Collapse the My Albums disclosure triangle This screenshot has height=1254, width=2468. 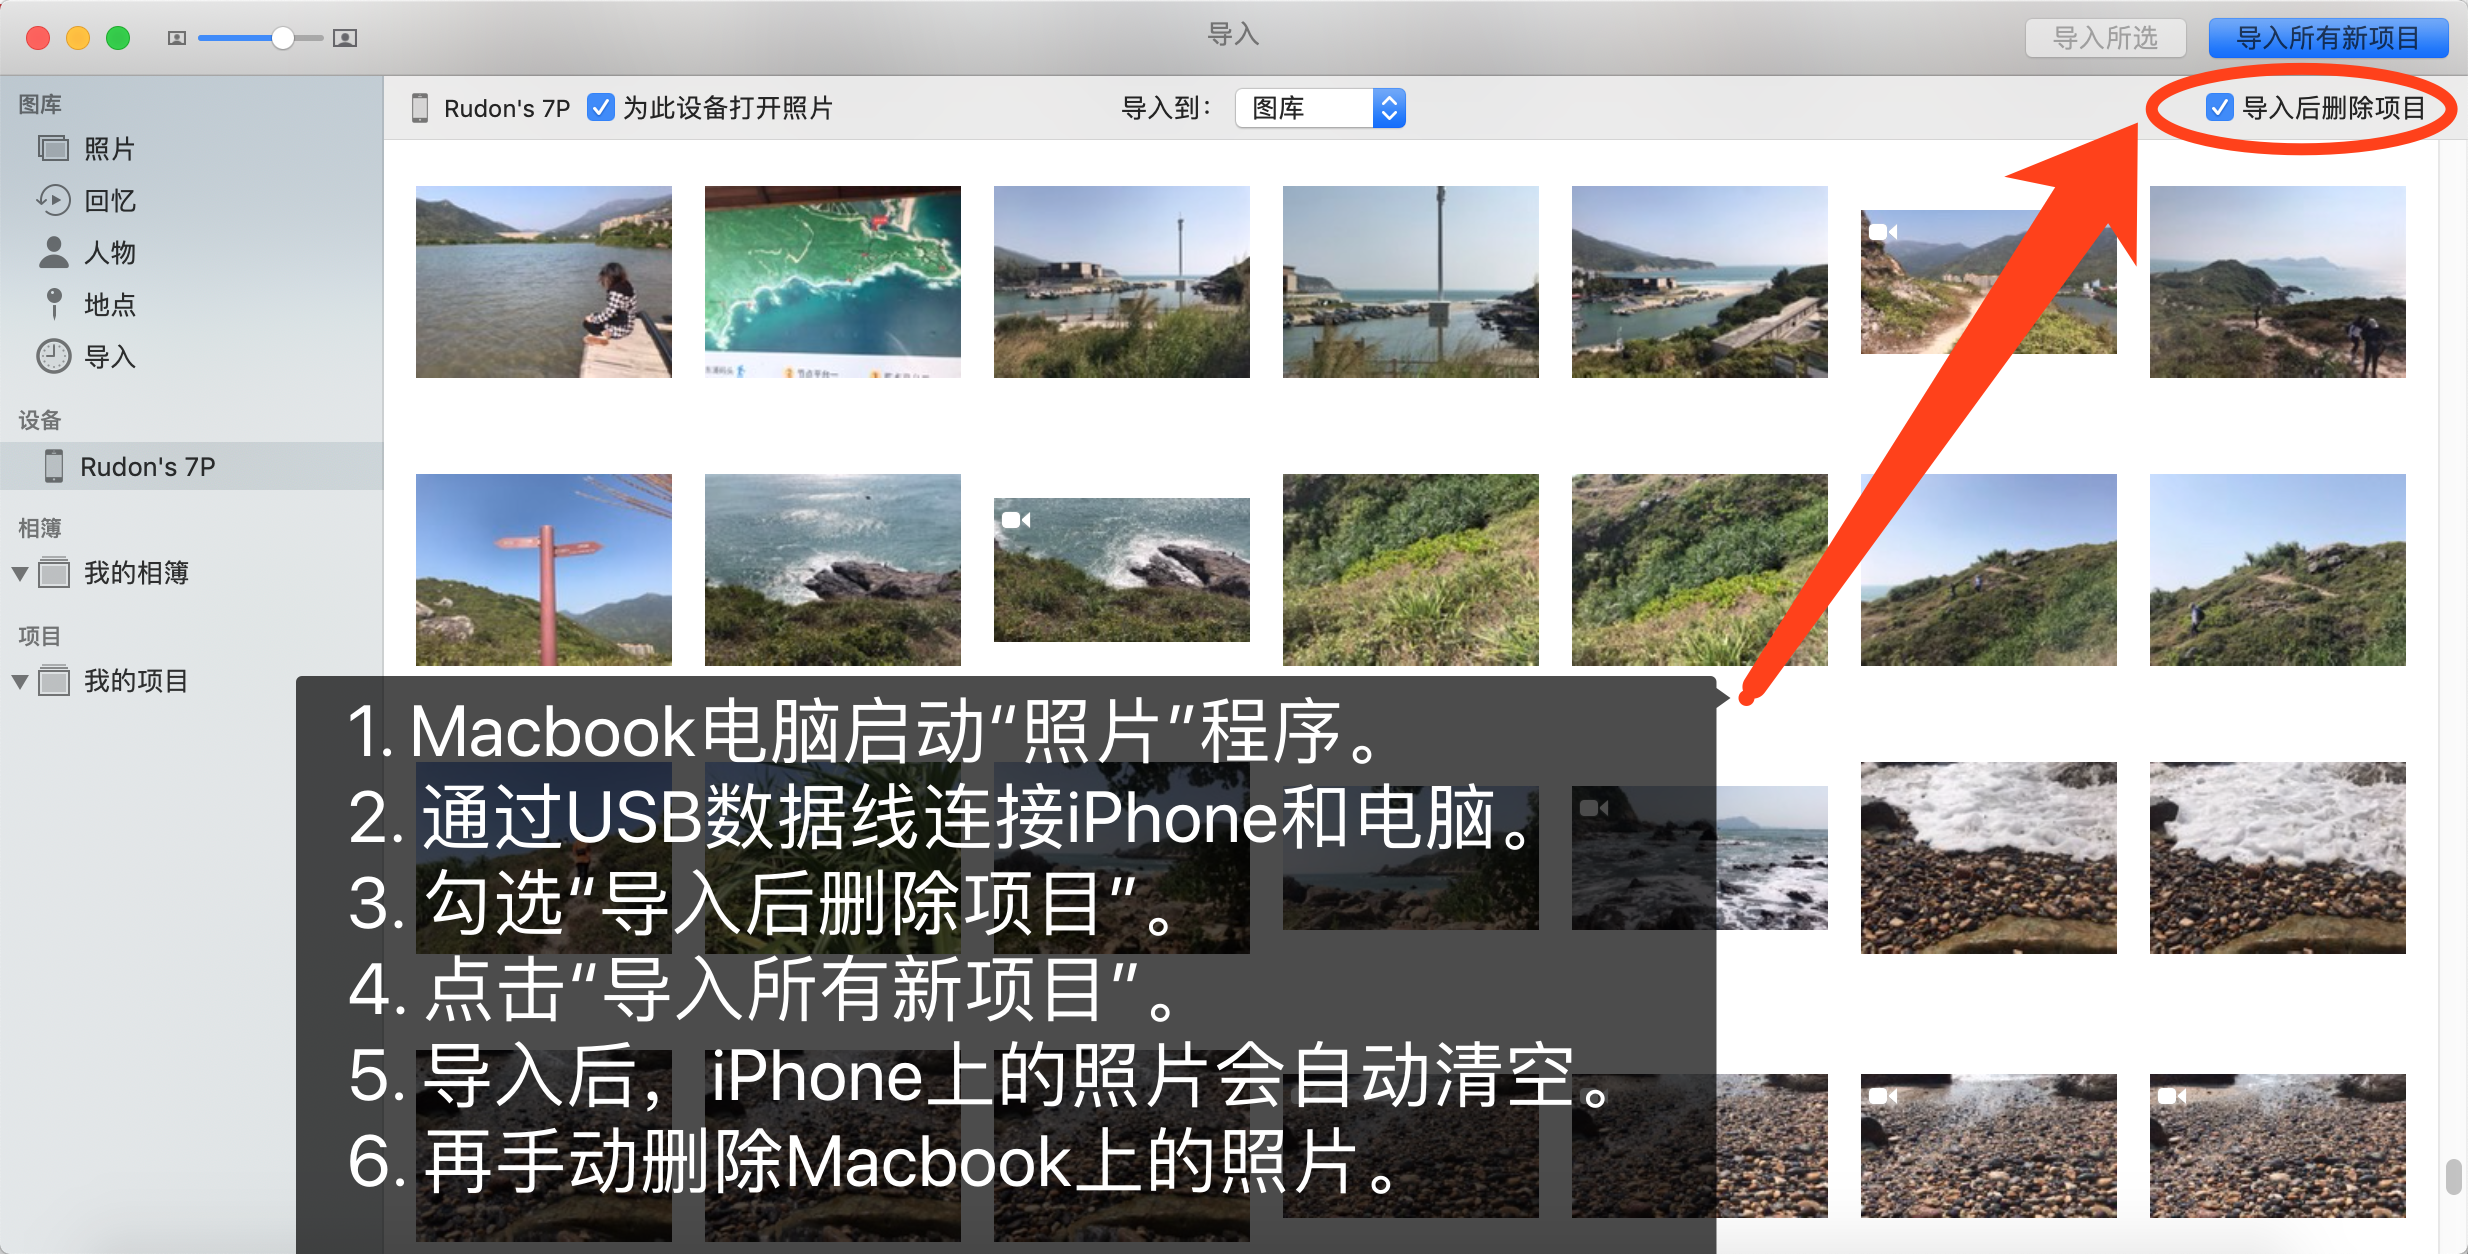point(19,574)
